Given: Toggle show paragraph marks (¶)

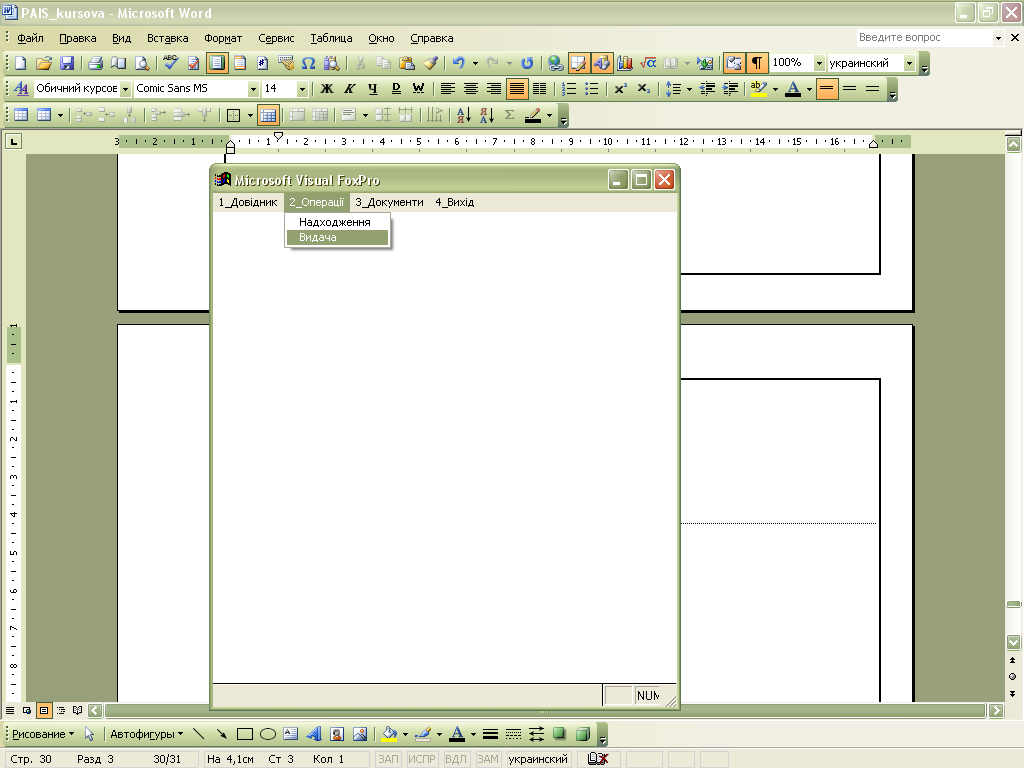Looking at the screenshot, I should tap(756, 63).
